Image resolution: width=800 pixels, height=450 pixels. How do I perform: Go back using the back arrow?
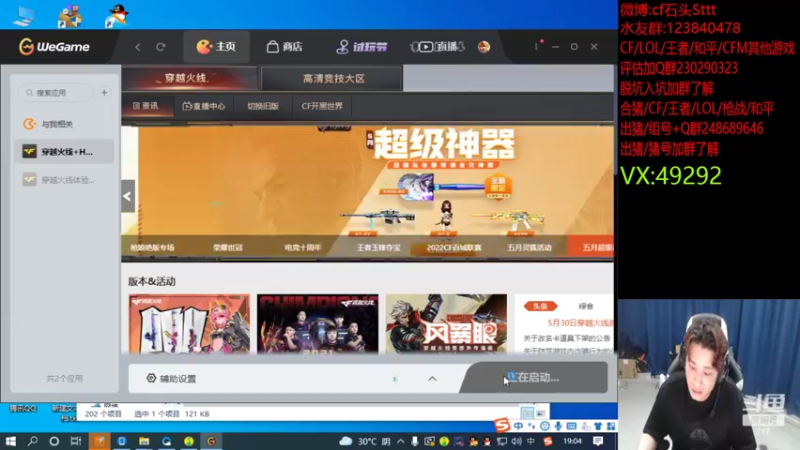coord(138,47)
